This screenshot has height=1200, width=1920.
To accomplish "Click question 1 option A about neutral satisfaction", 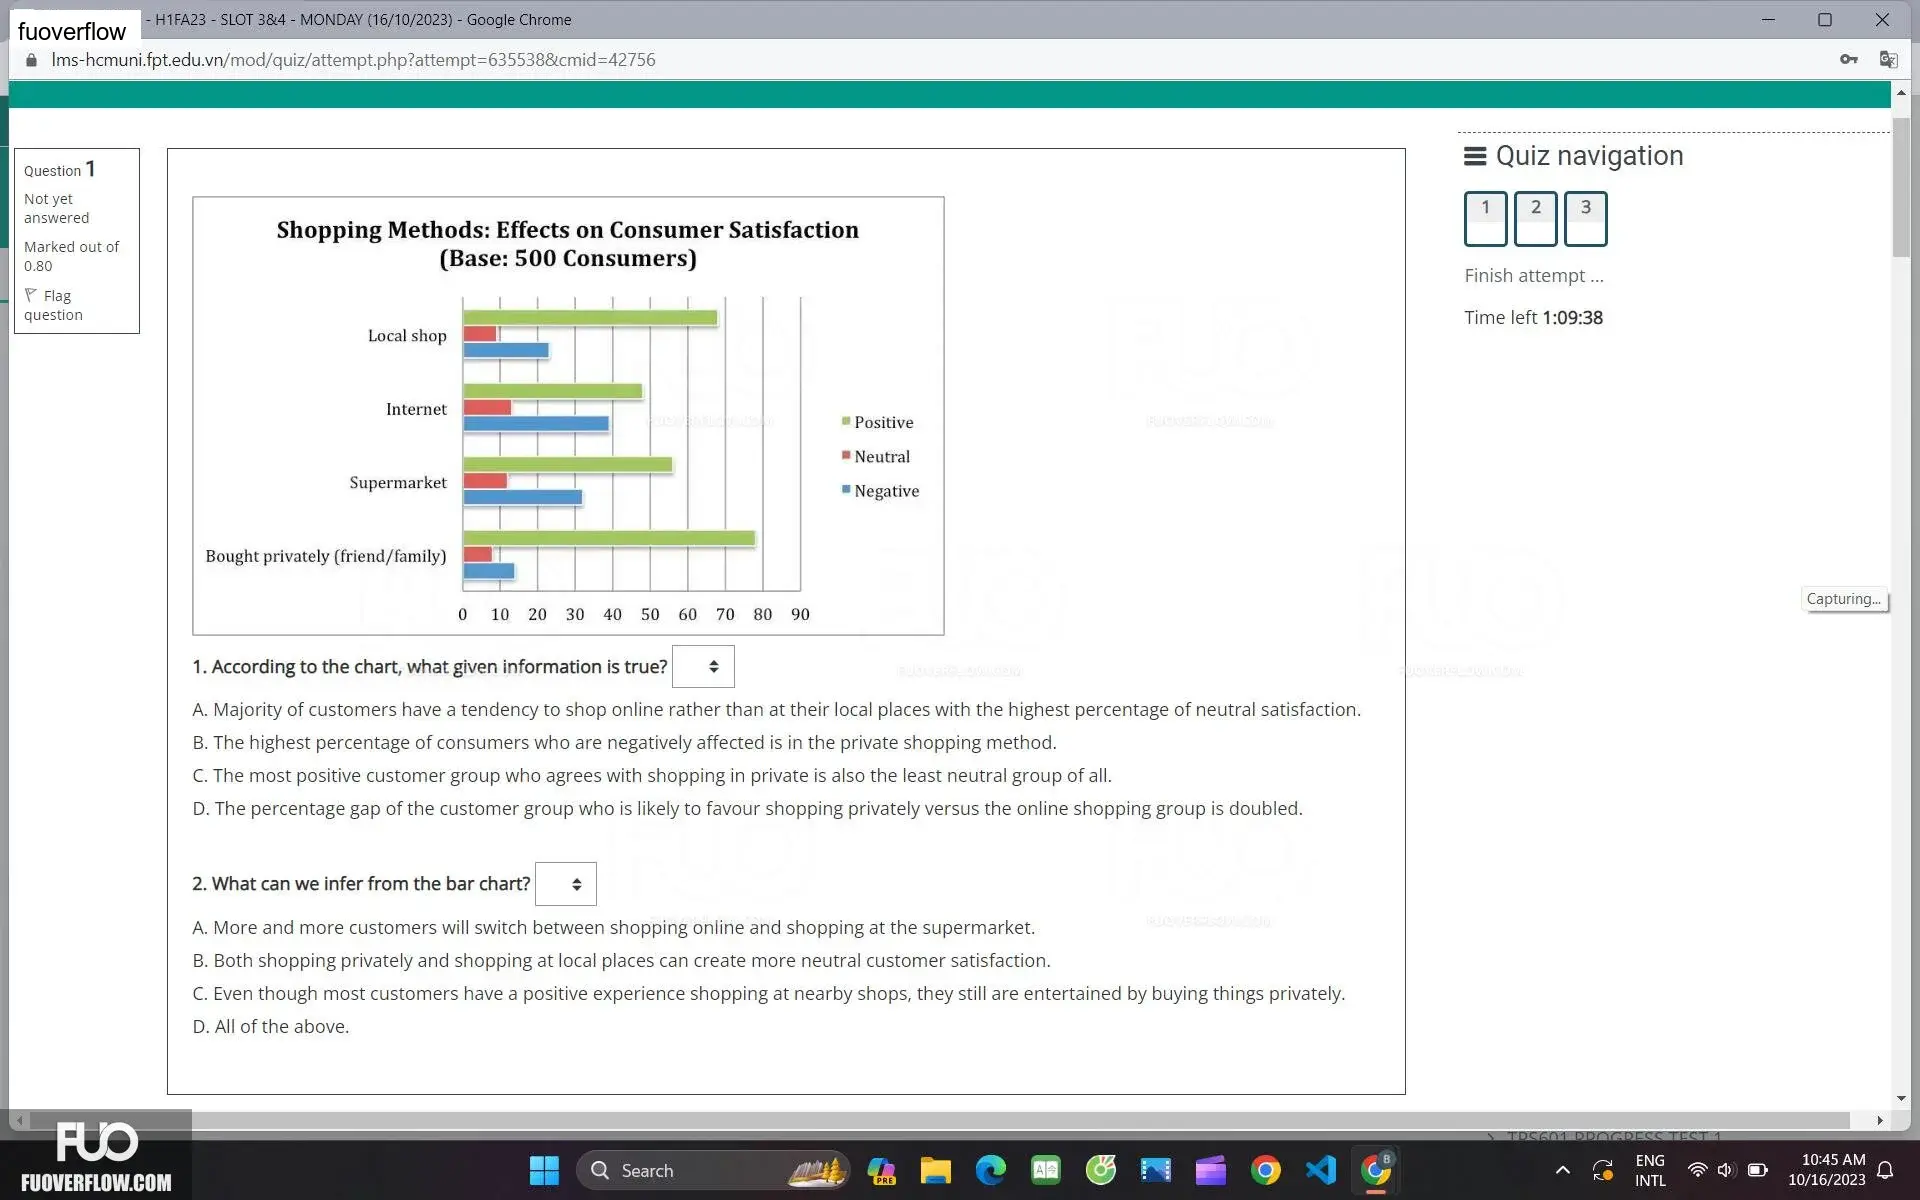I will [x=776, y=709].
